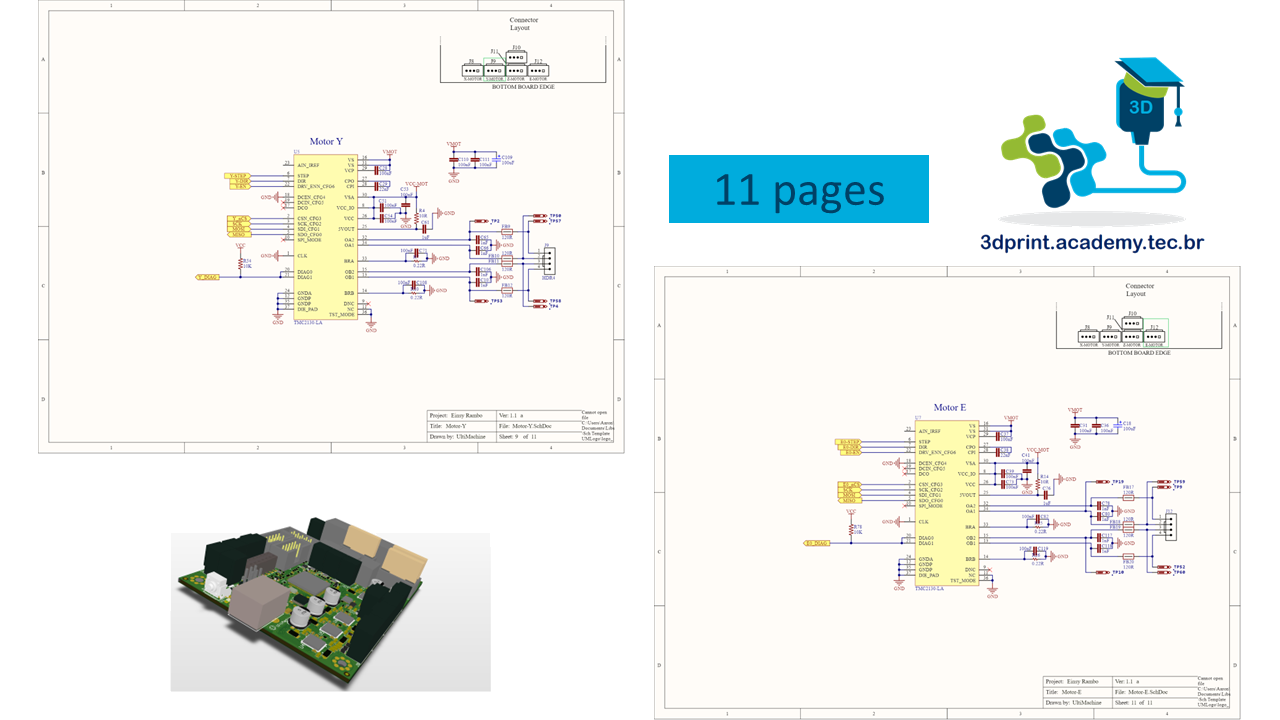Viewport: 1280px width, 720px height.
Task: Select 'BOTTOM BOARD EDGE' text in Motor E sheet
Action: tap(1139, 353)
